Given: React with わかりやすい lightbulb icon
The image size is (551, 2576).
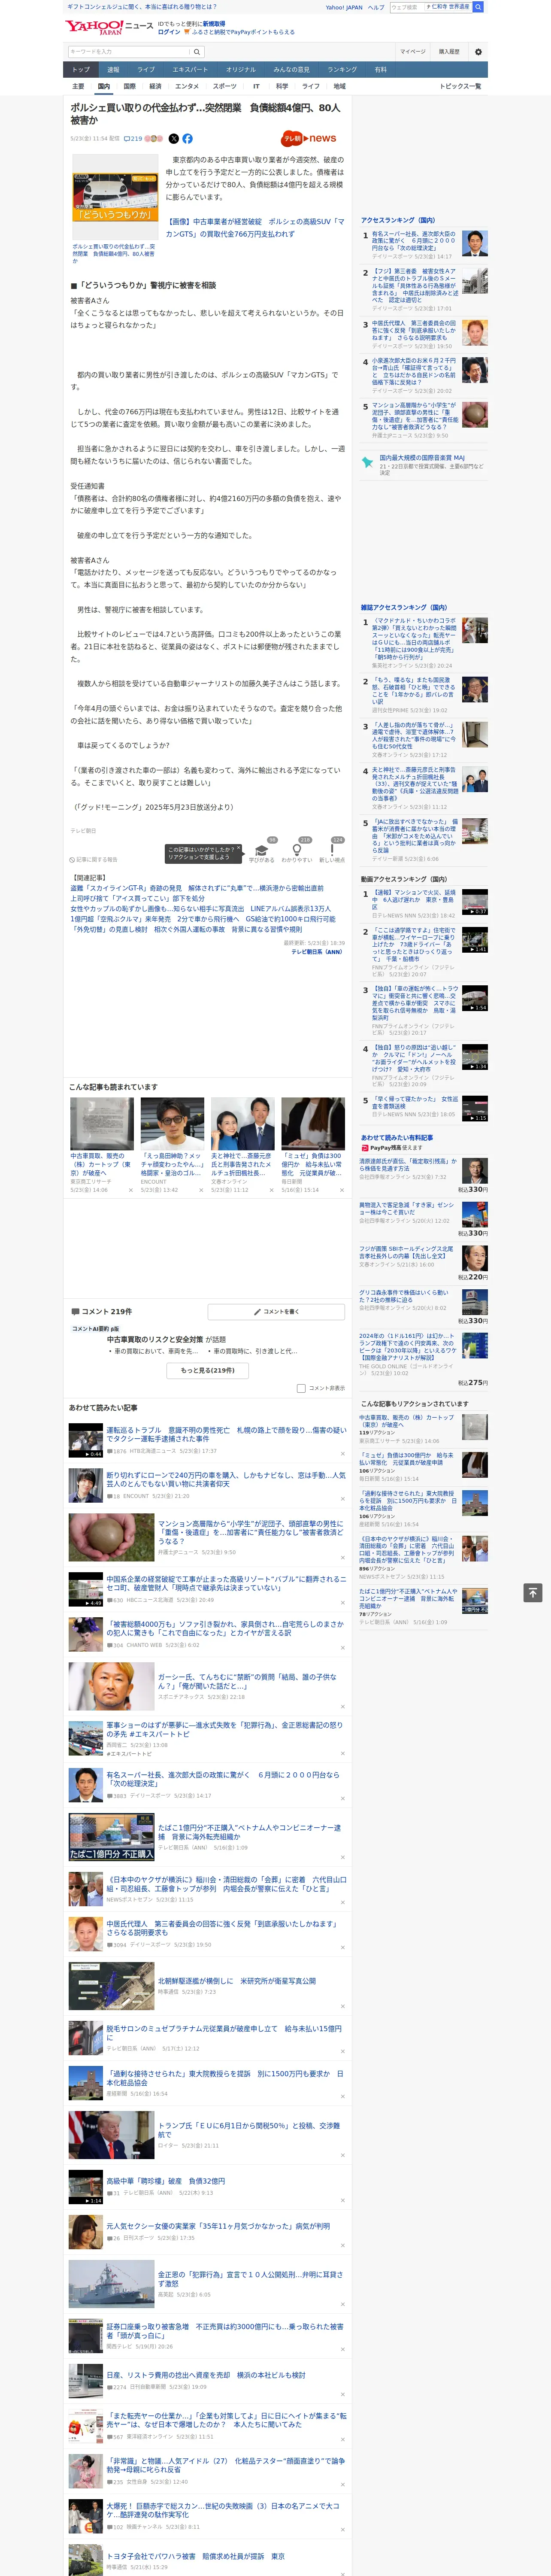Looking at the screenshot, I should [x=297, y=851].
